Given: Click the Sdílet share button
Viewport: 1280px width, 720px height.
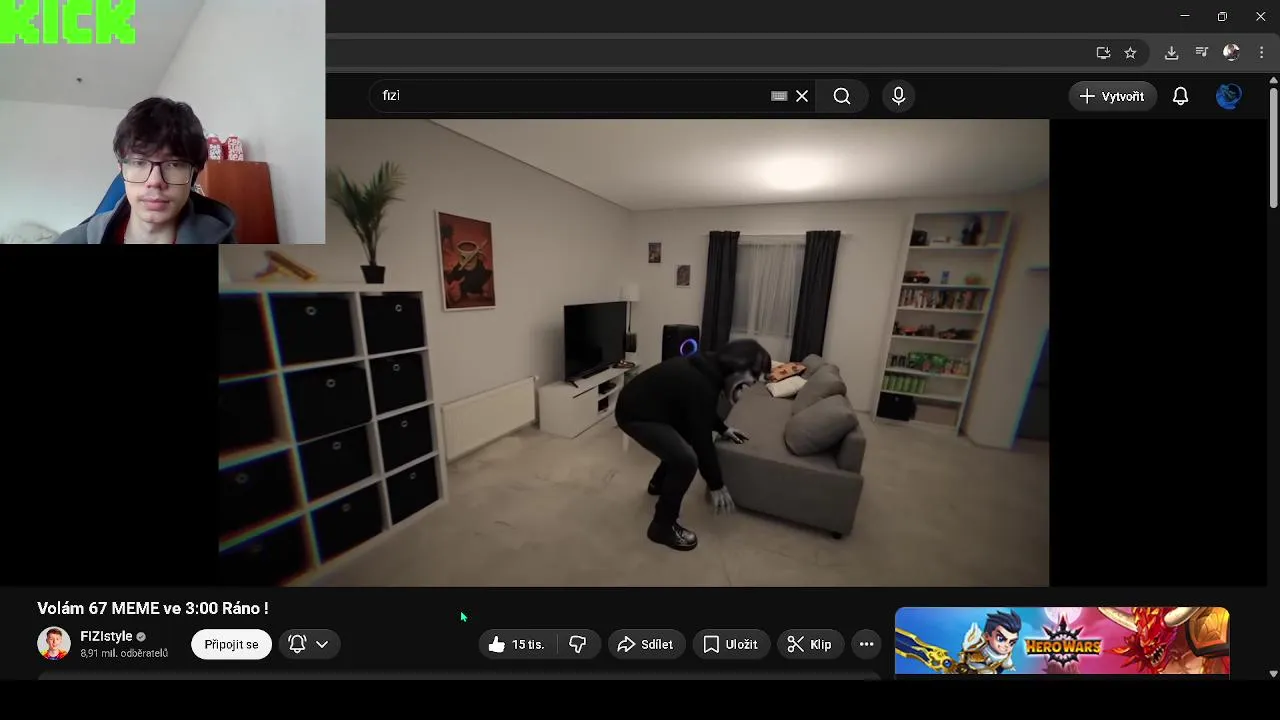Looking at the screenshot, I should tap(645, 644).
